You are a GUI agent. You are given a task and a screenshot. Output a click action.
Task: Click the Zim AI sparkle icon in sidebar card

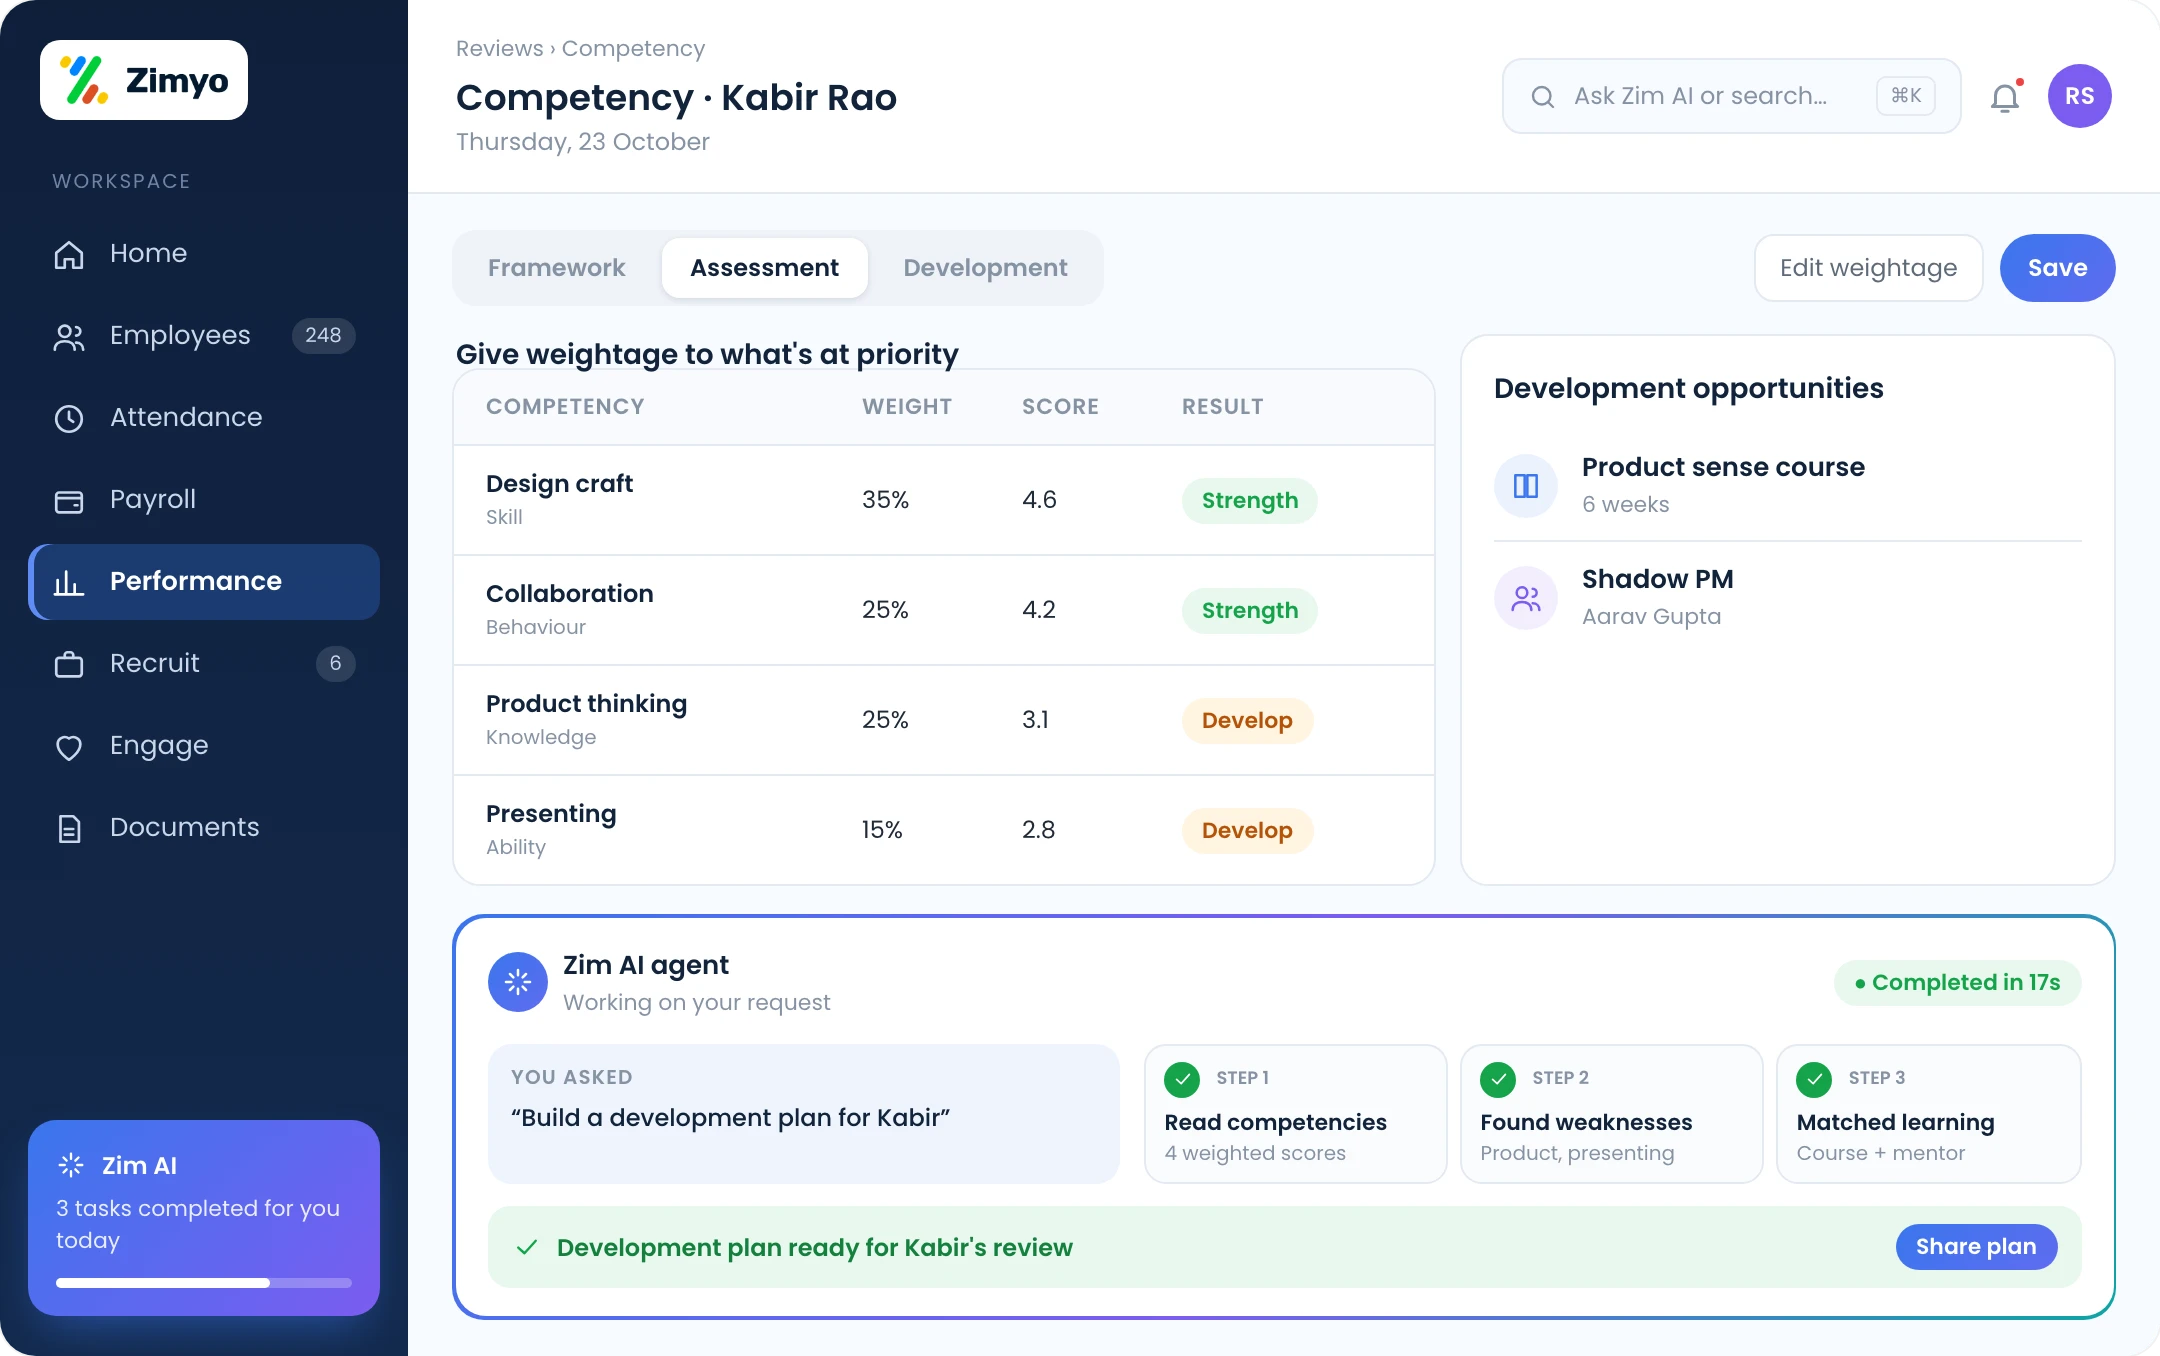pos(71,1165)
